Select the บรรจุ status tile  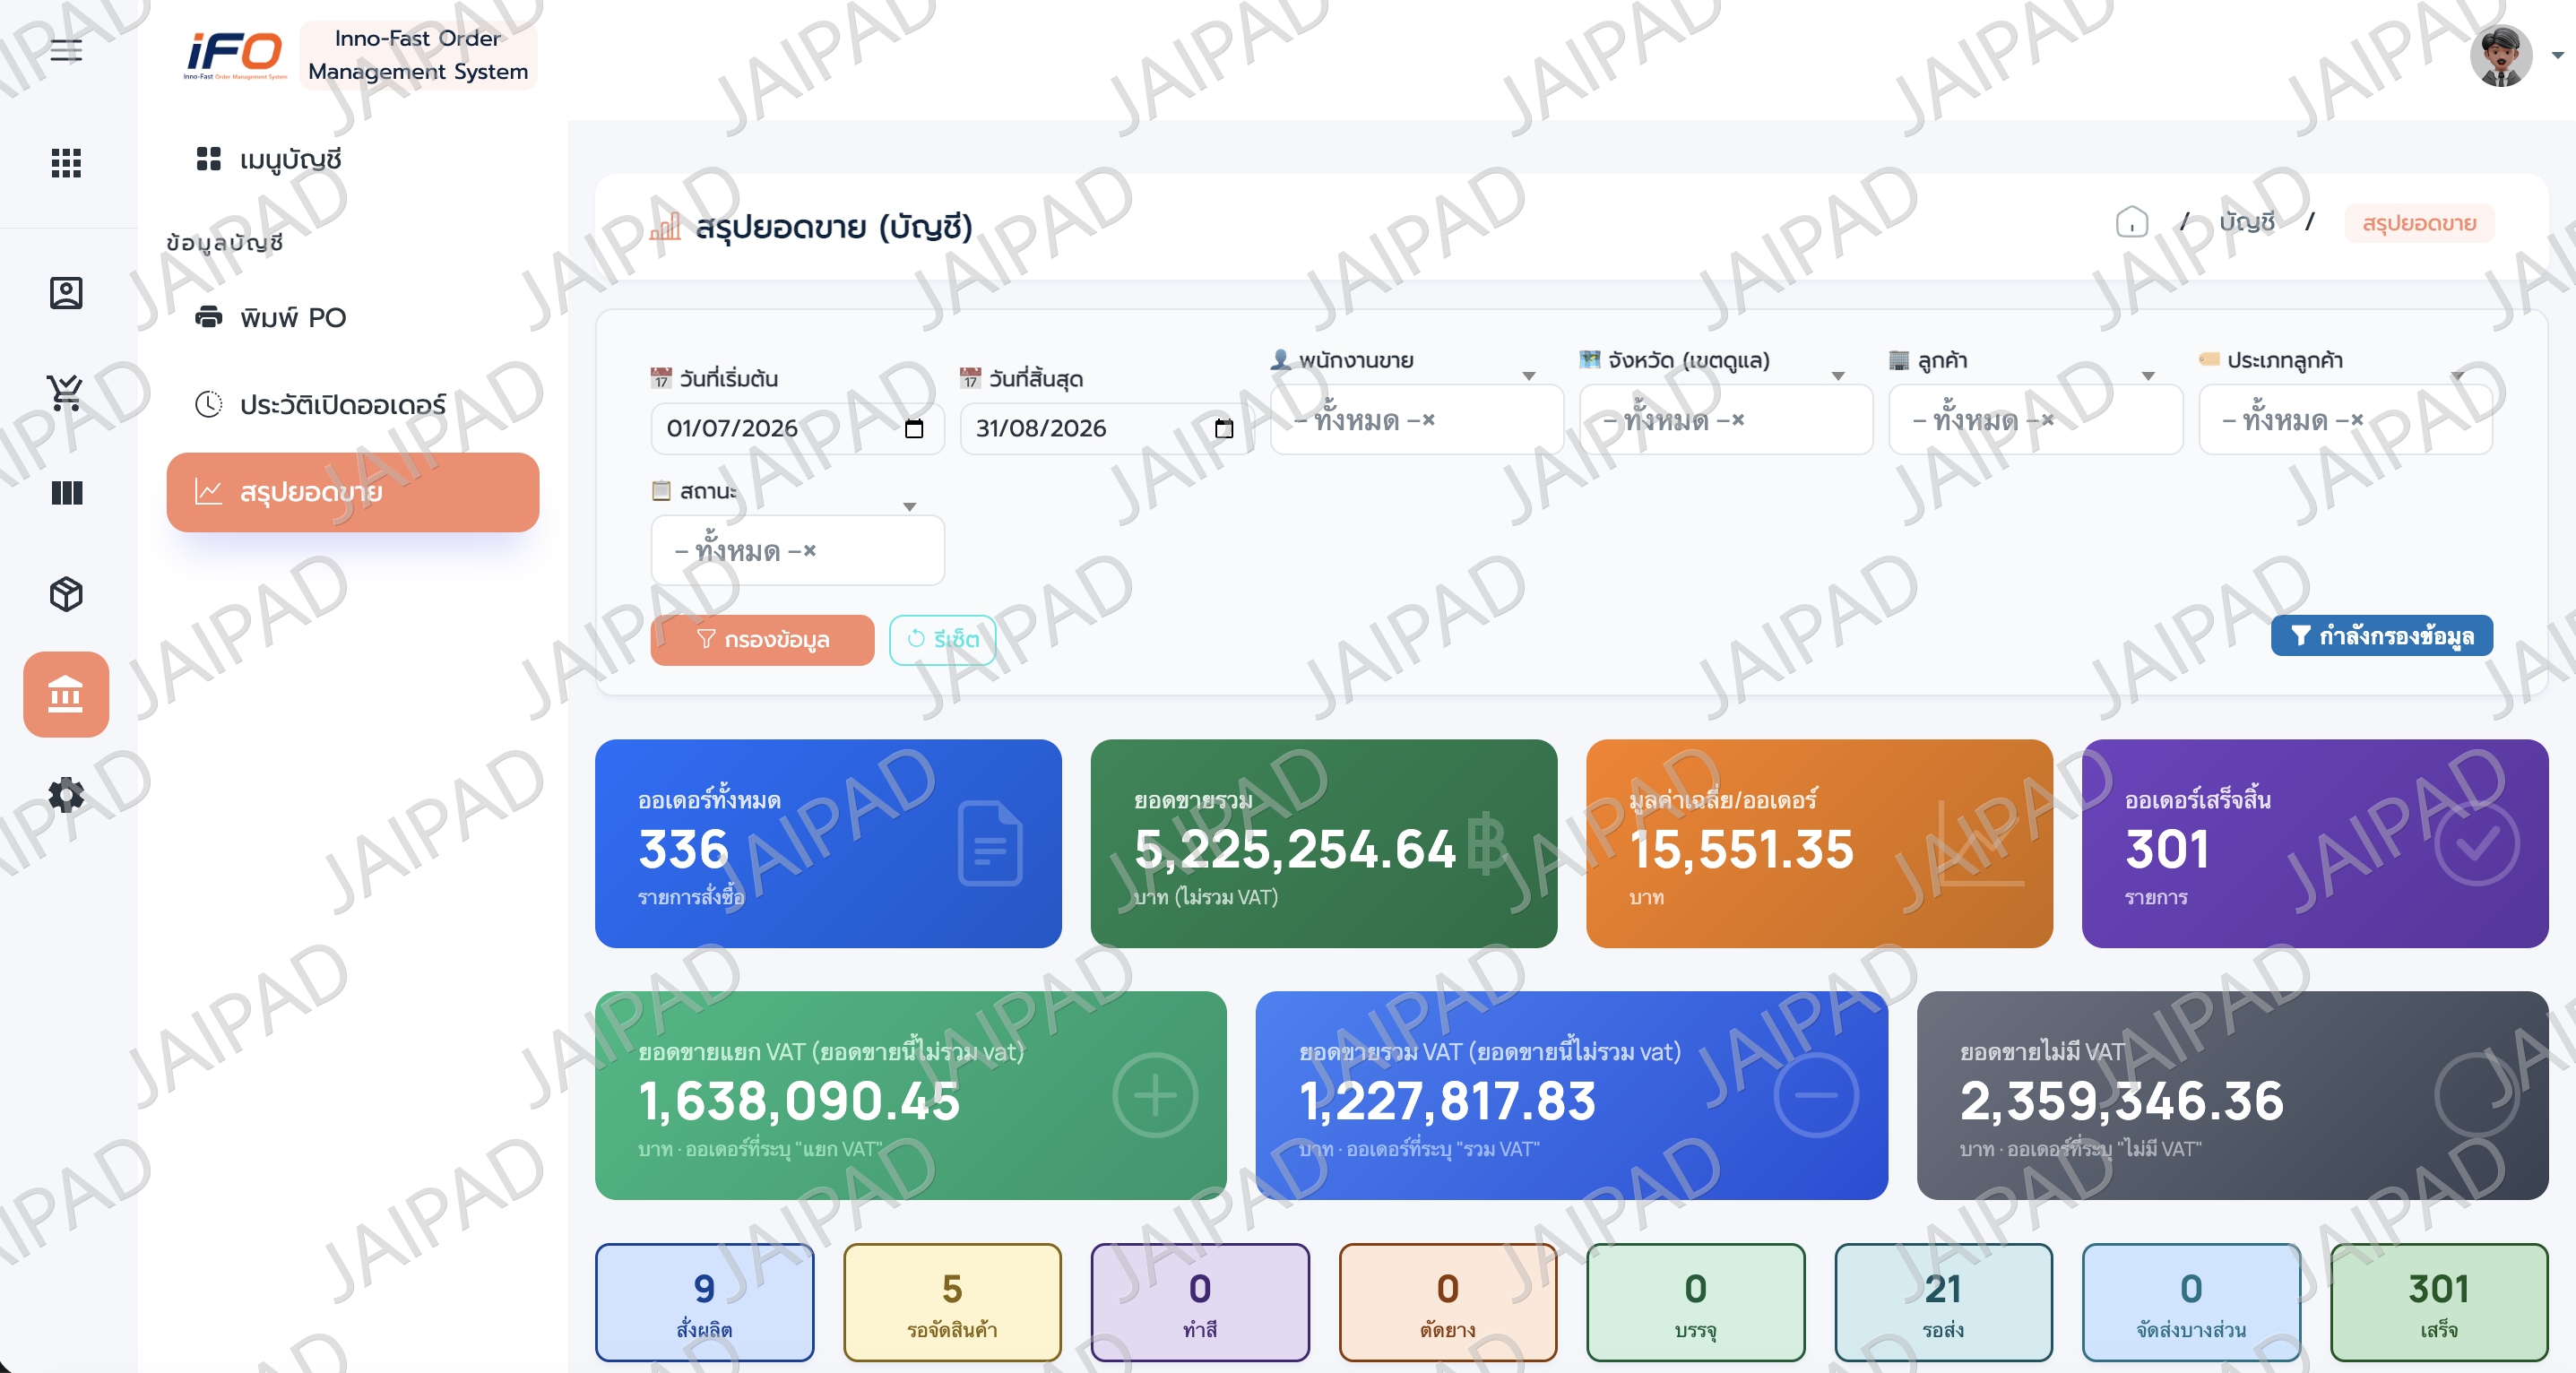click(1695, 1303)
